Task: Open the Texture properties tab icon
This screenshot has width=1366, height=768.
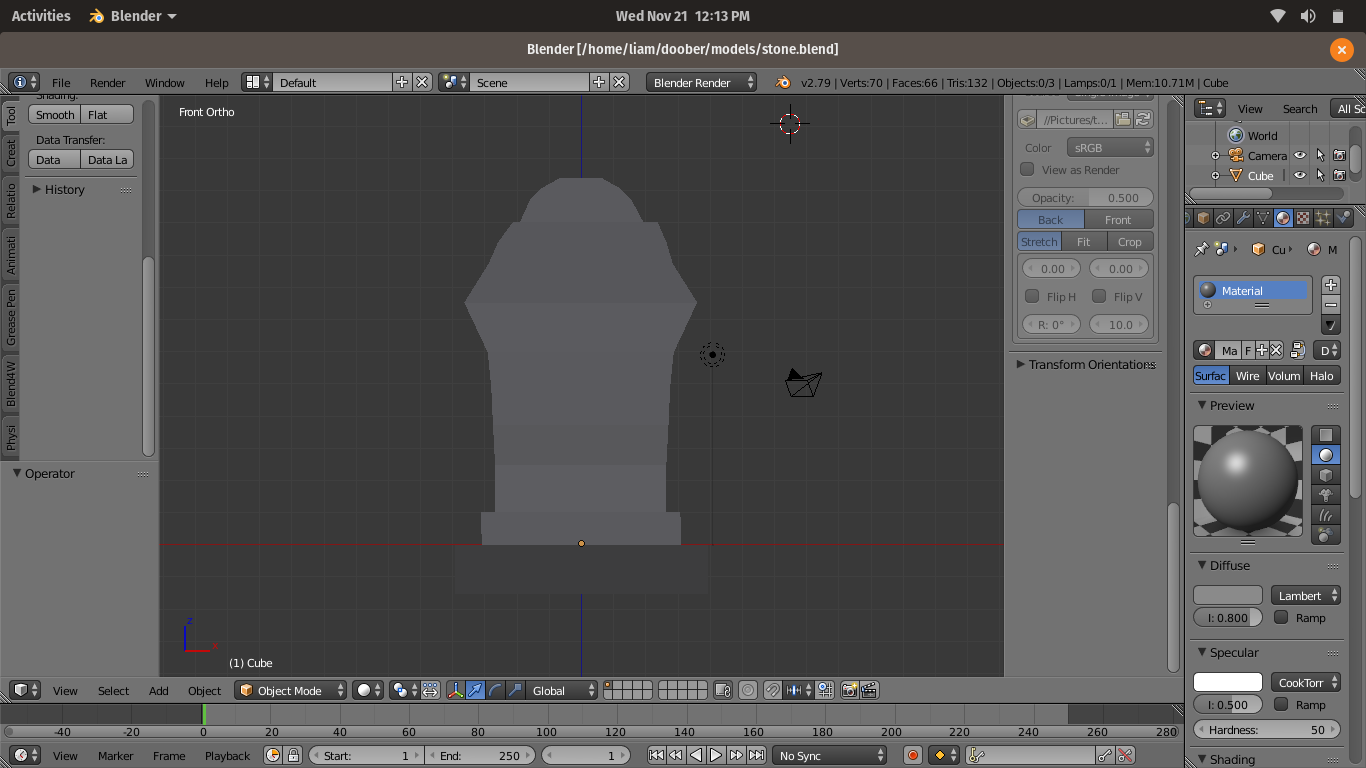Action: pos(1303,218)
